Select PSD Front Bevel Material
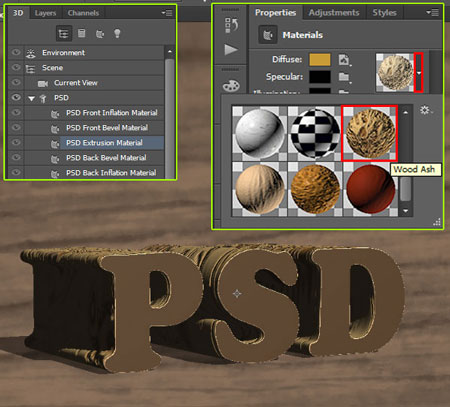 click(107, 128)
